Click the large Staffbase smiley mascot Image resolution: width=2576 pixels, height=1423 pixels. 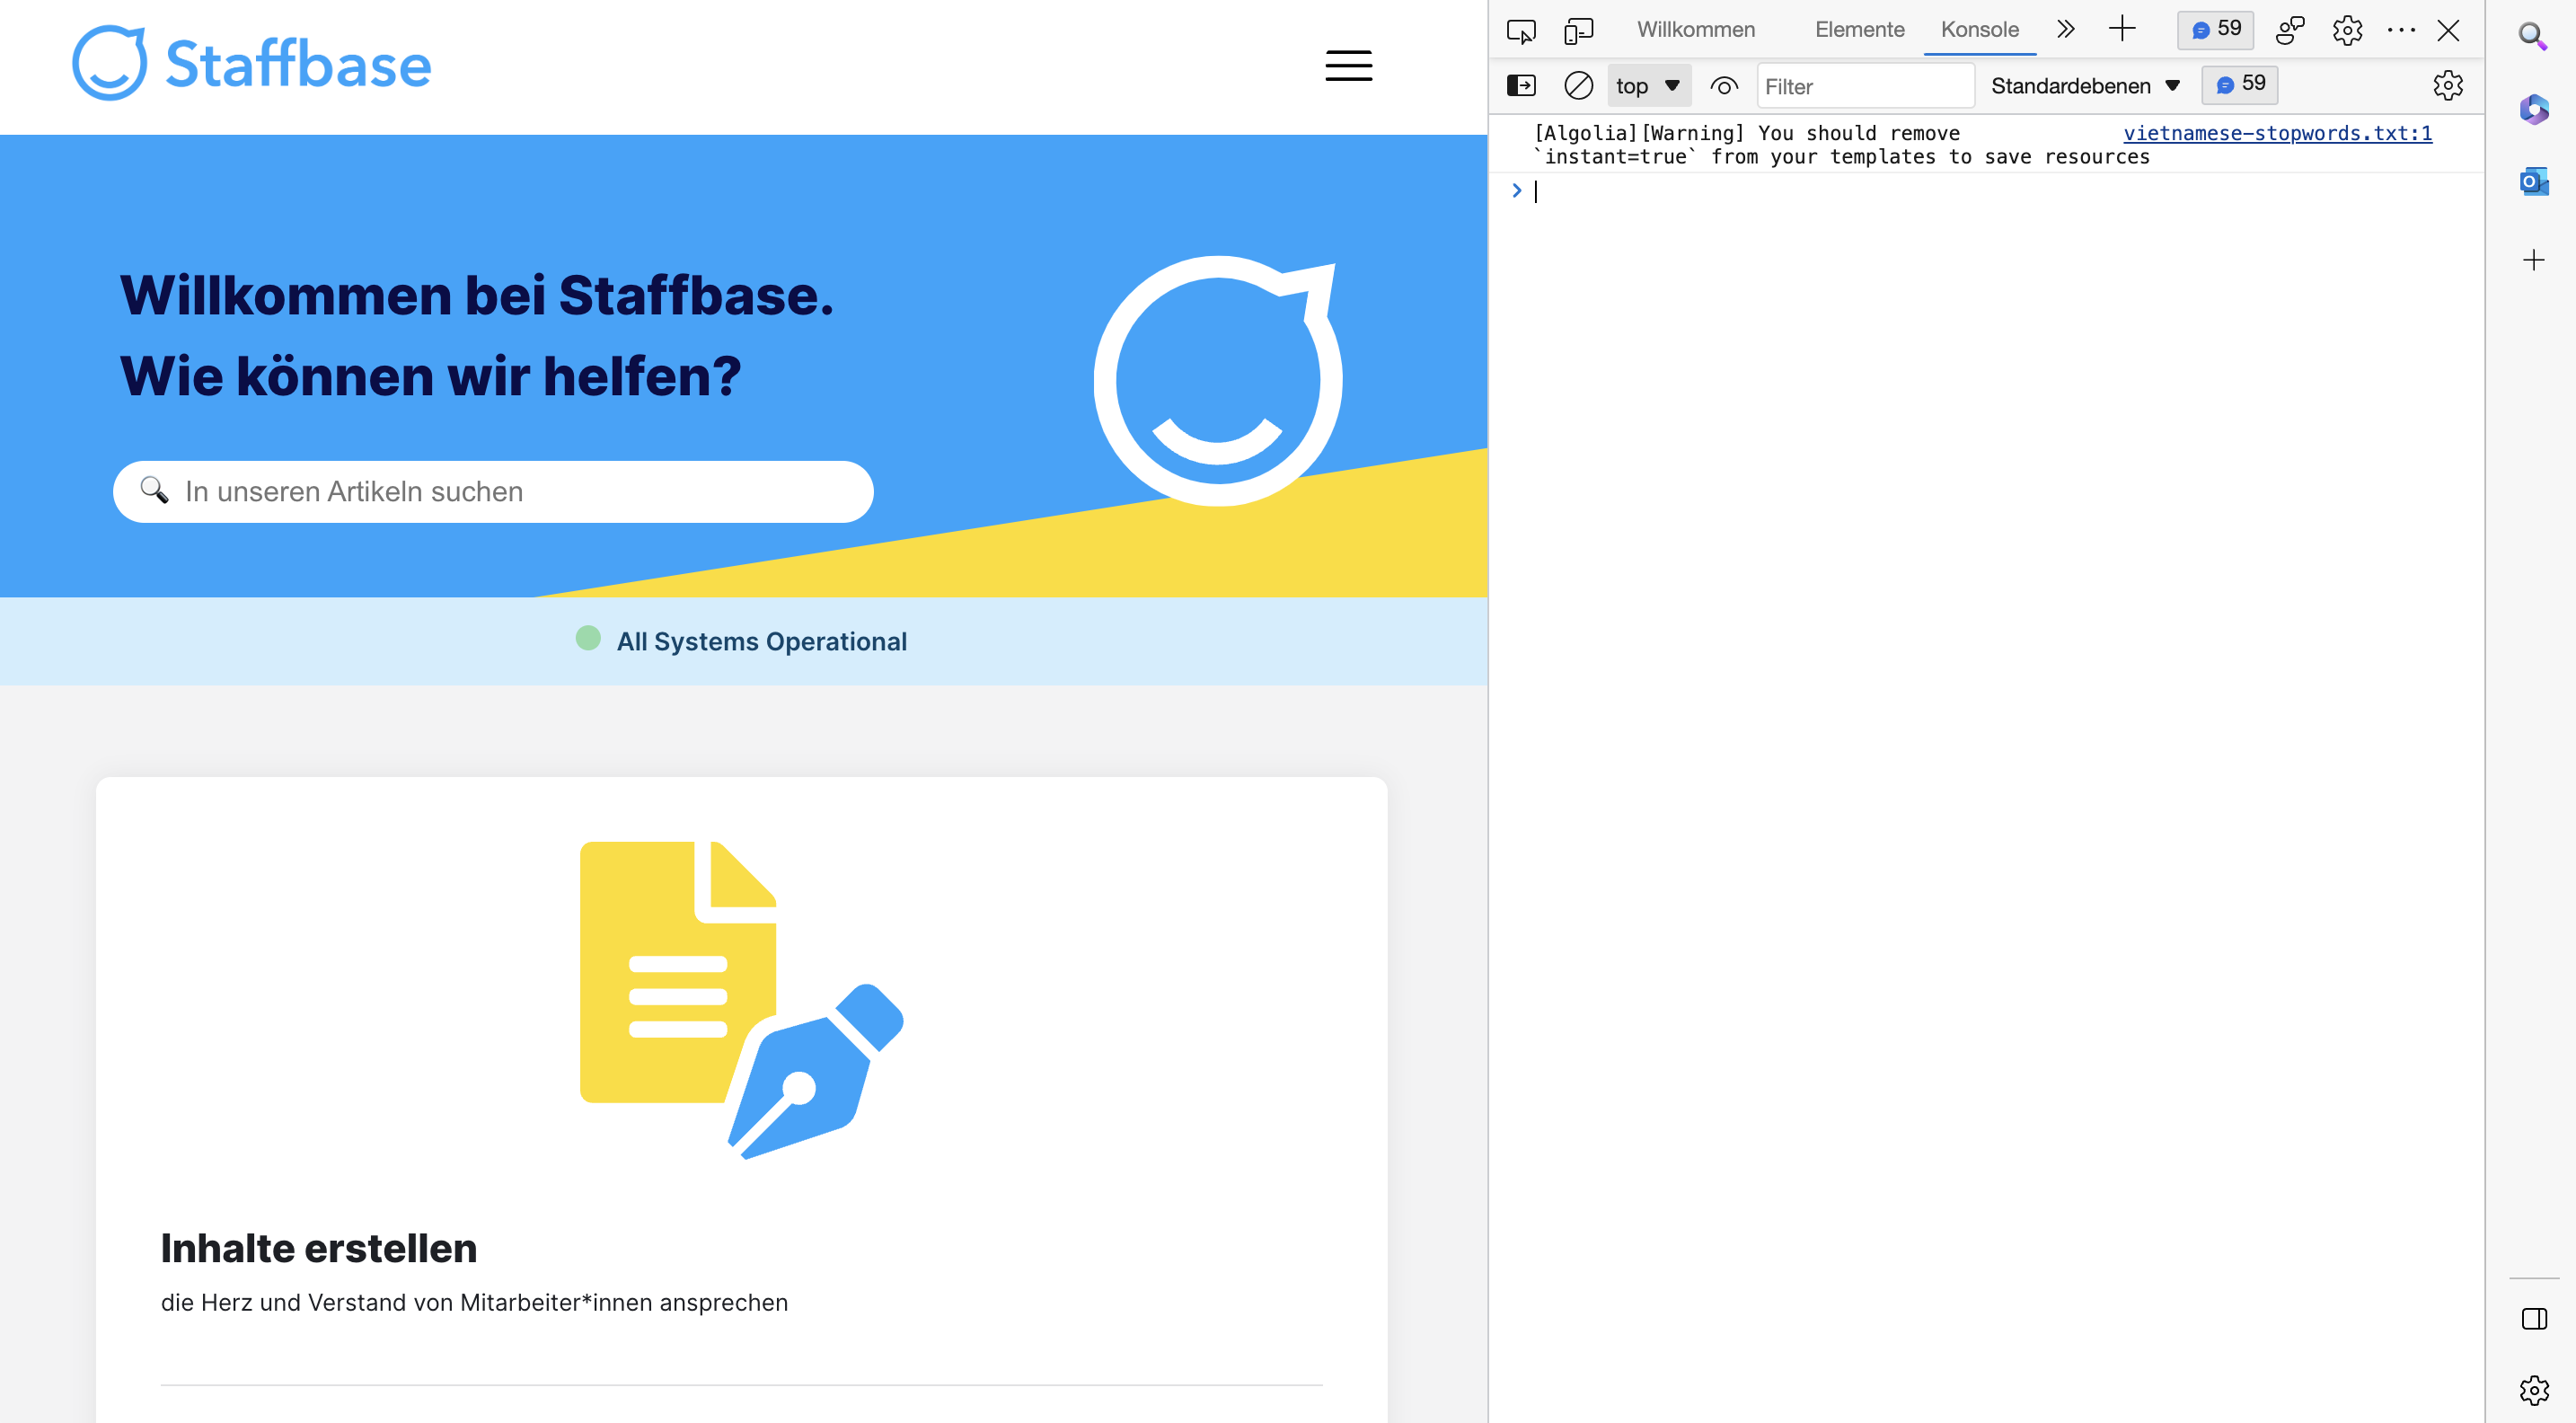(1217, 380)
